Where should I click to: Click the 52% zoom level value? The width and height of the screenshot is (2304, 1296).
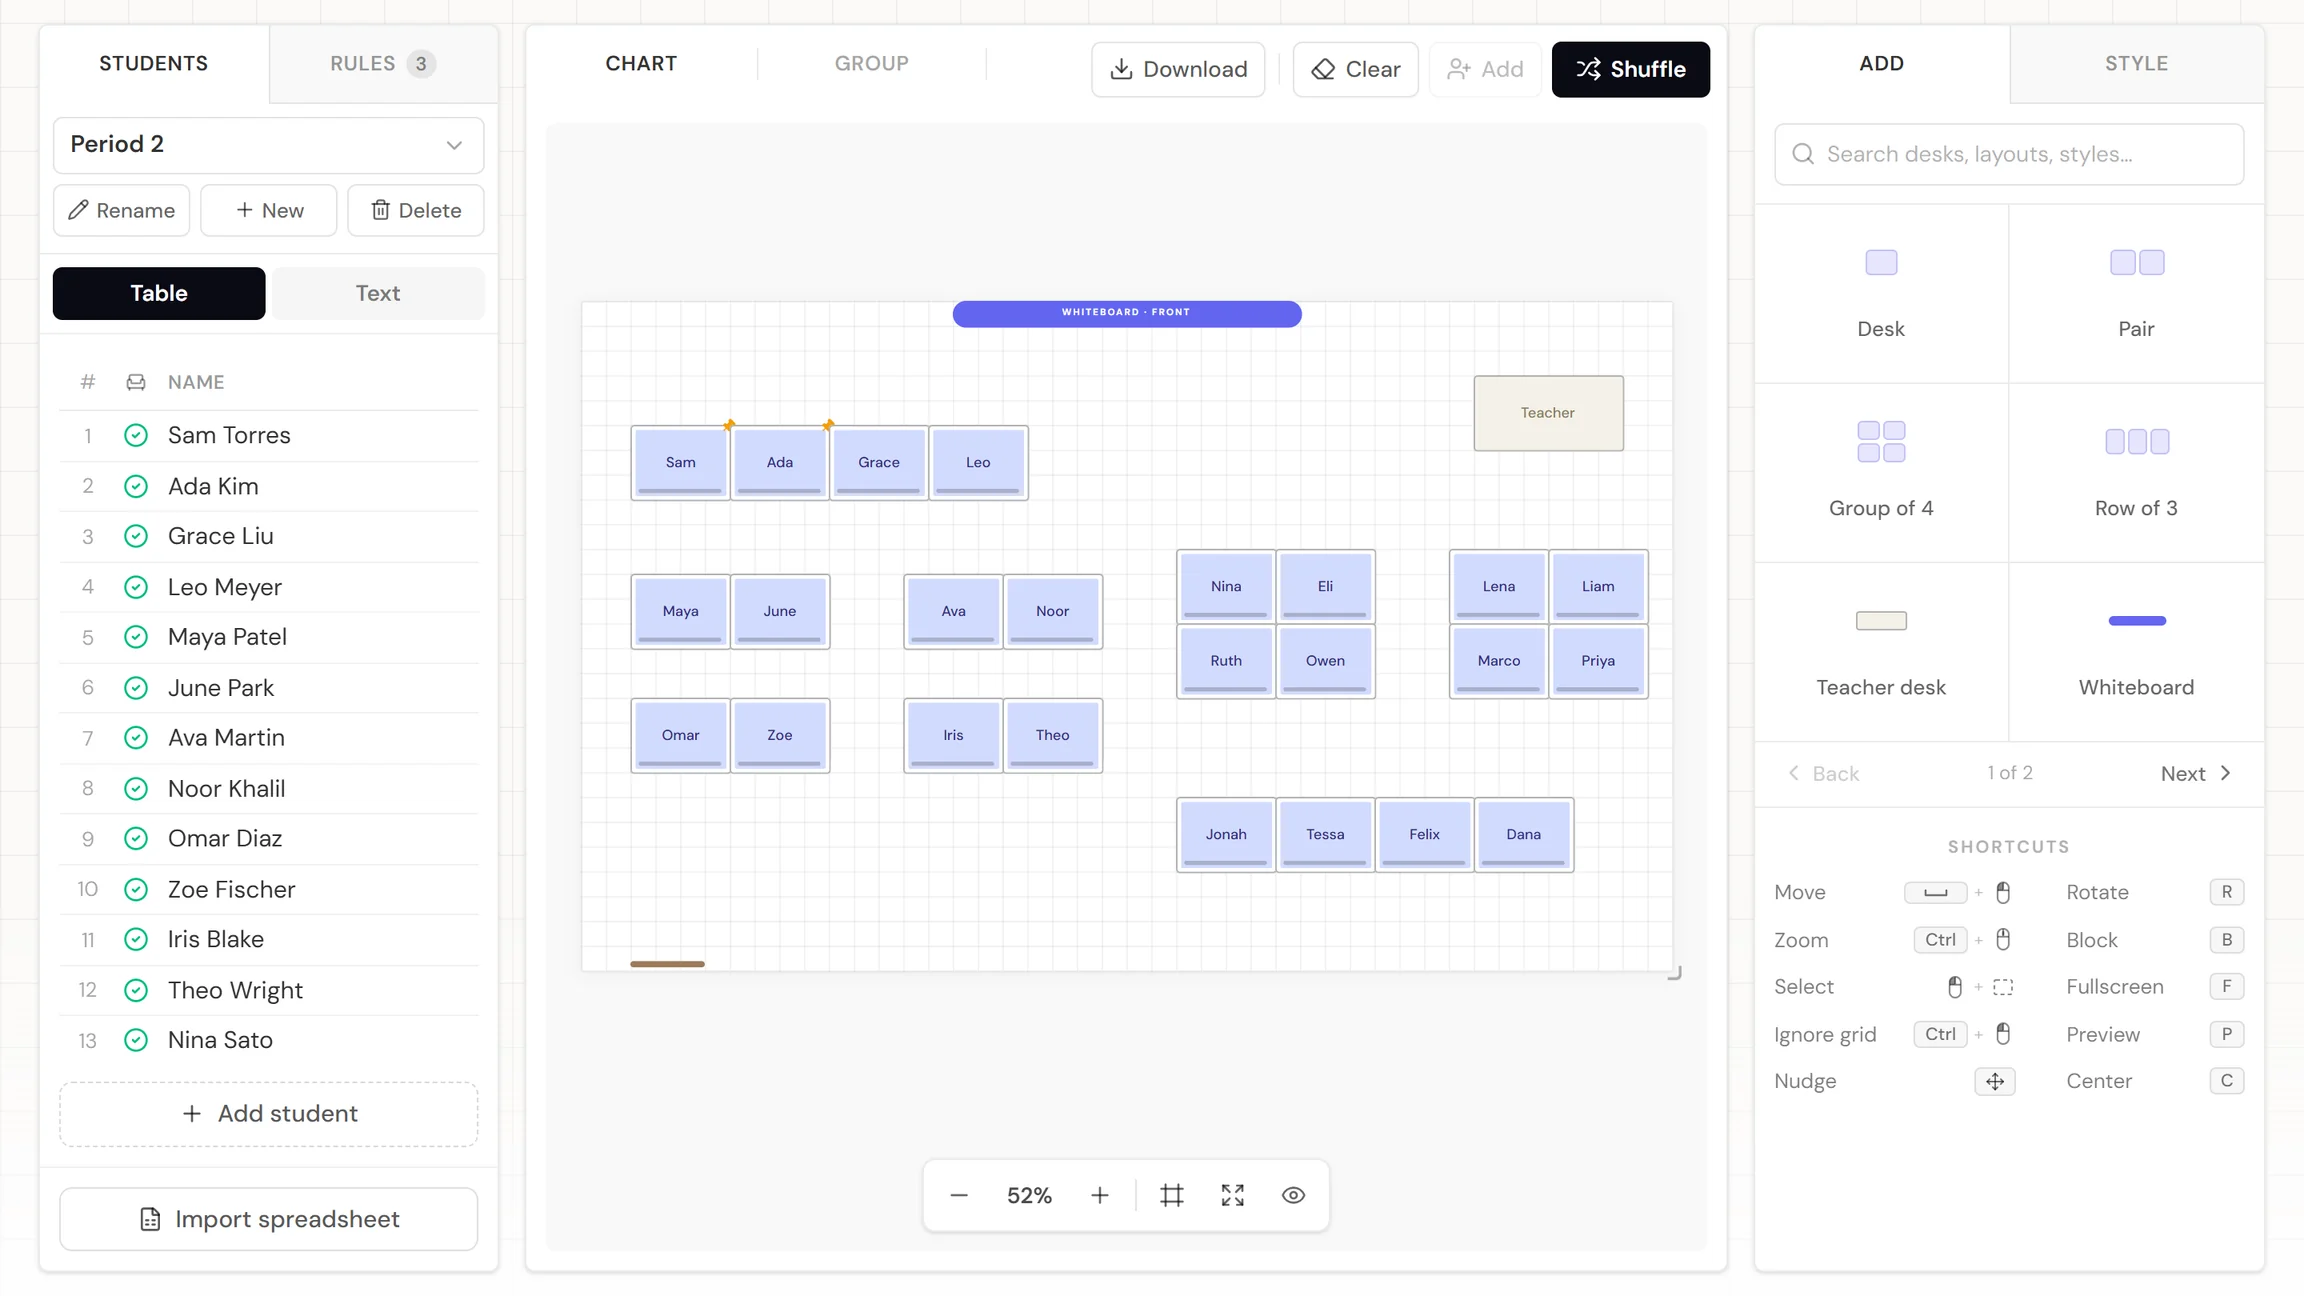coord(1029,1195)
